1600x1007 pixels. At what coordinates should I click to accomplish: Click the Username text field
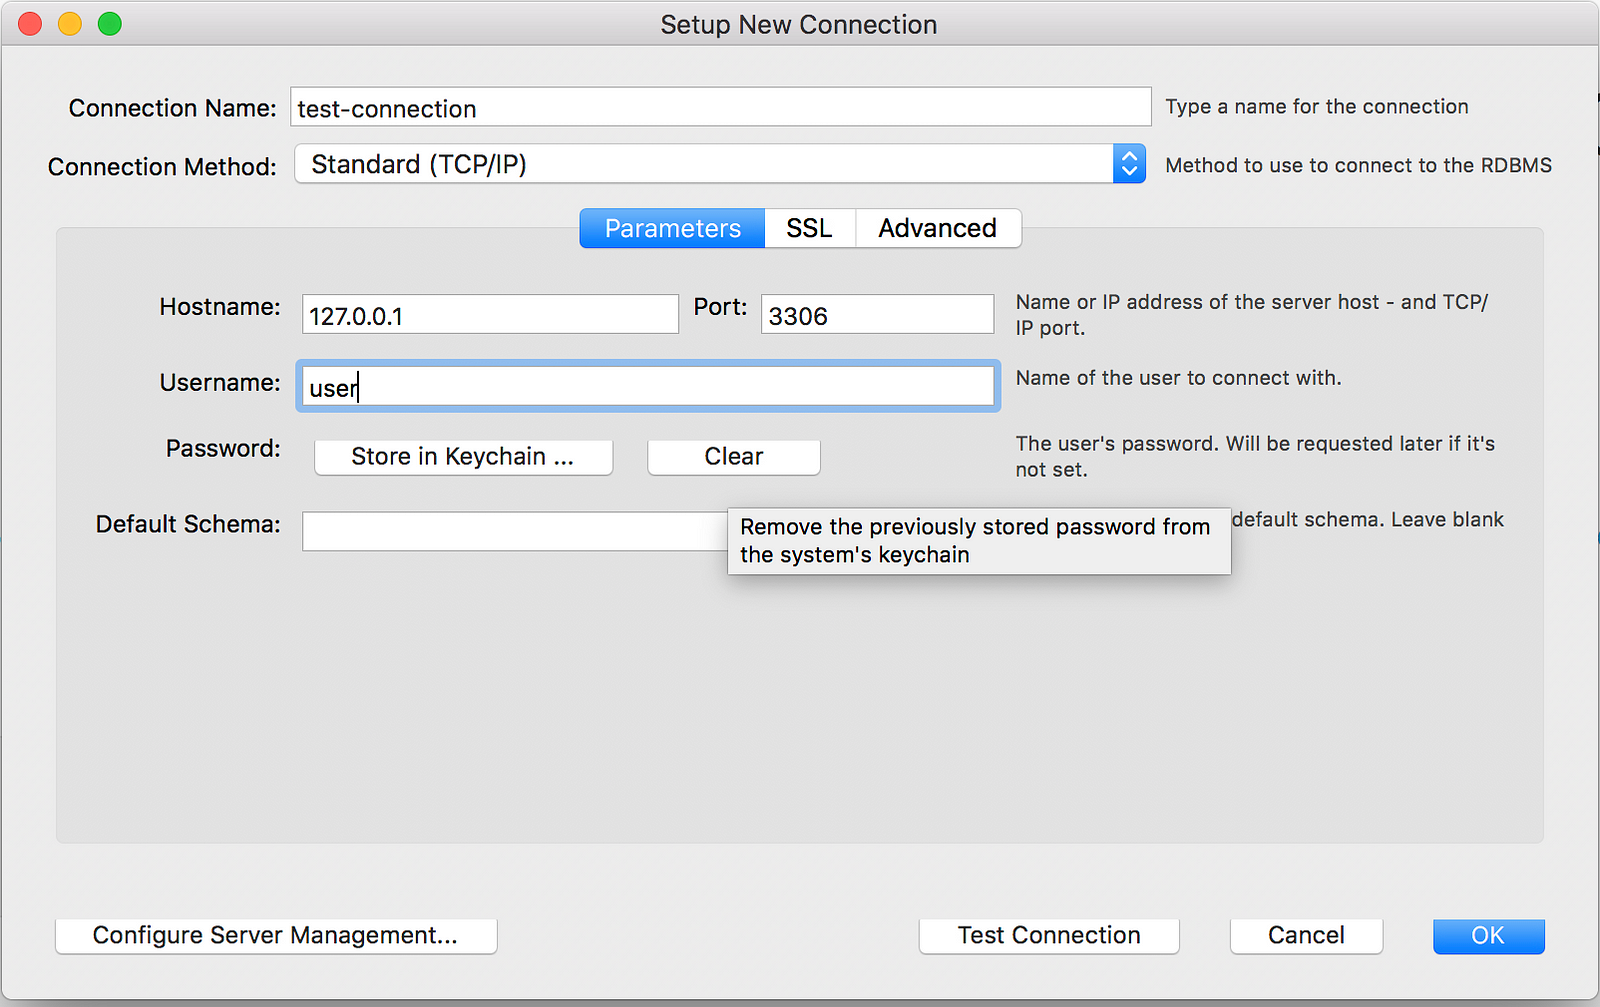[x=648, y=386]
